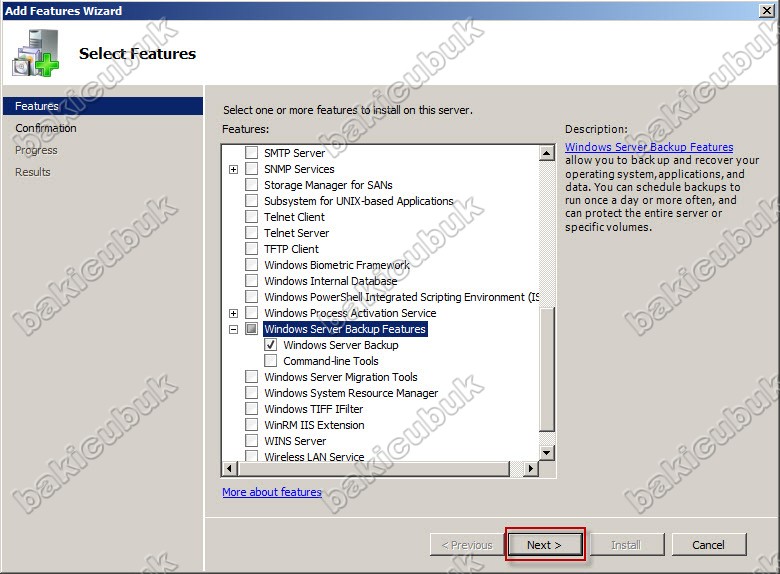Viewport: 780px width, 574px height.
Task: Select the WinRM IIS Extension label
Action: [314, 425]
